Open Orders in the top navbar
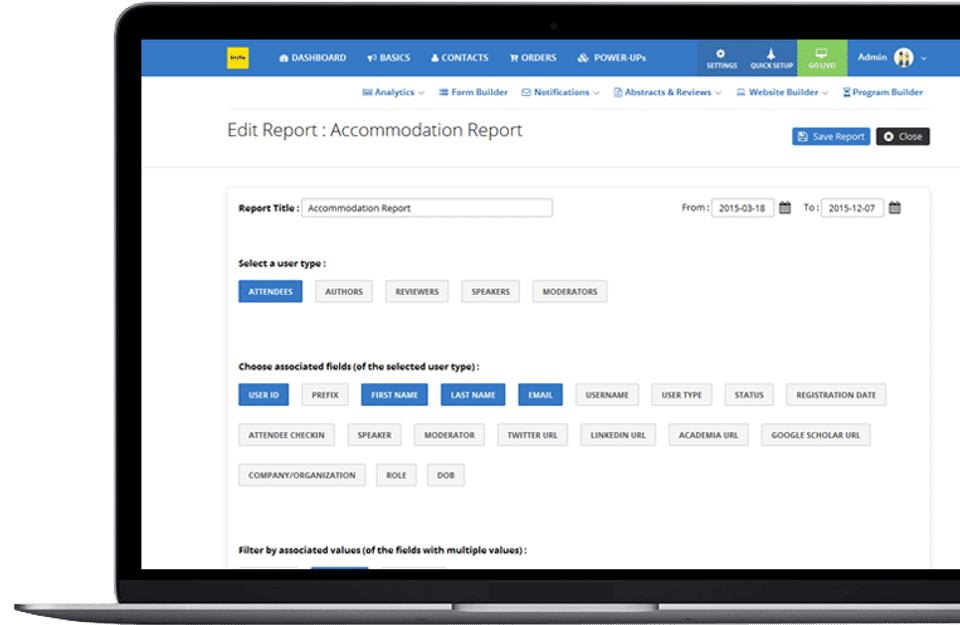This screenshot has height=625, width=960. tap(533, 58)
